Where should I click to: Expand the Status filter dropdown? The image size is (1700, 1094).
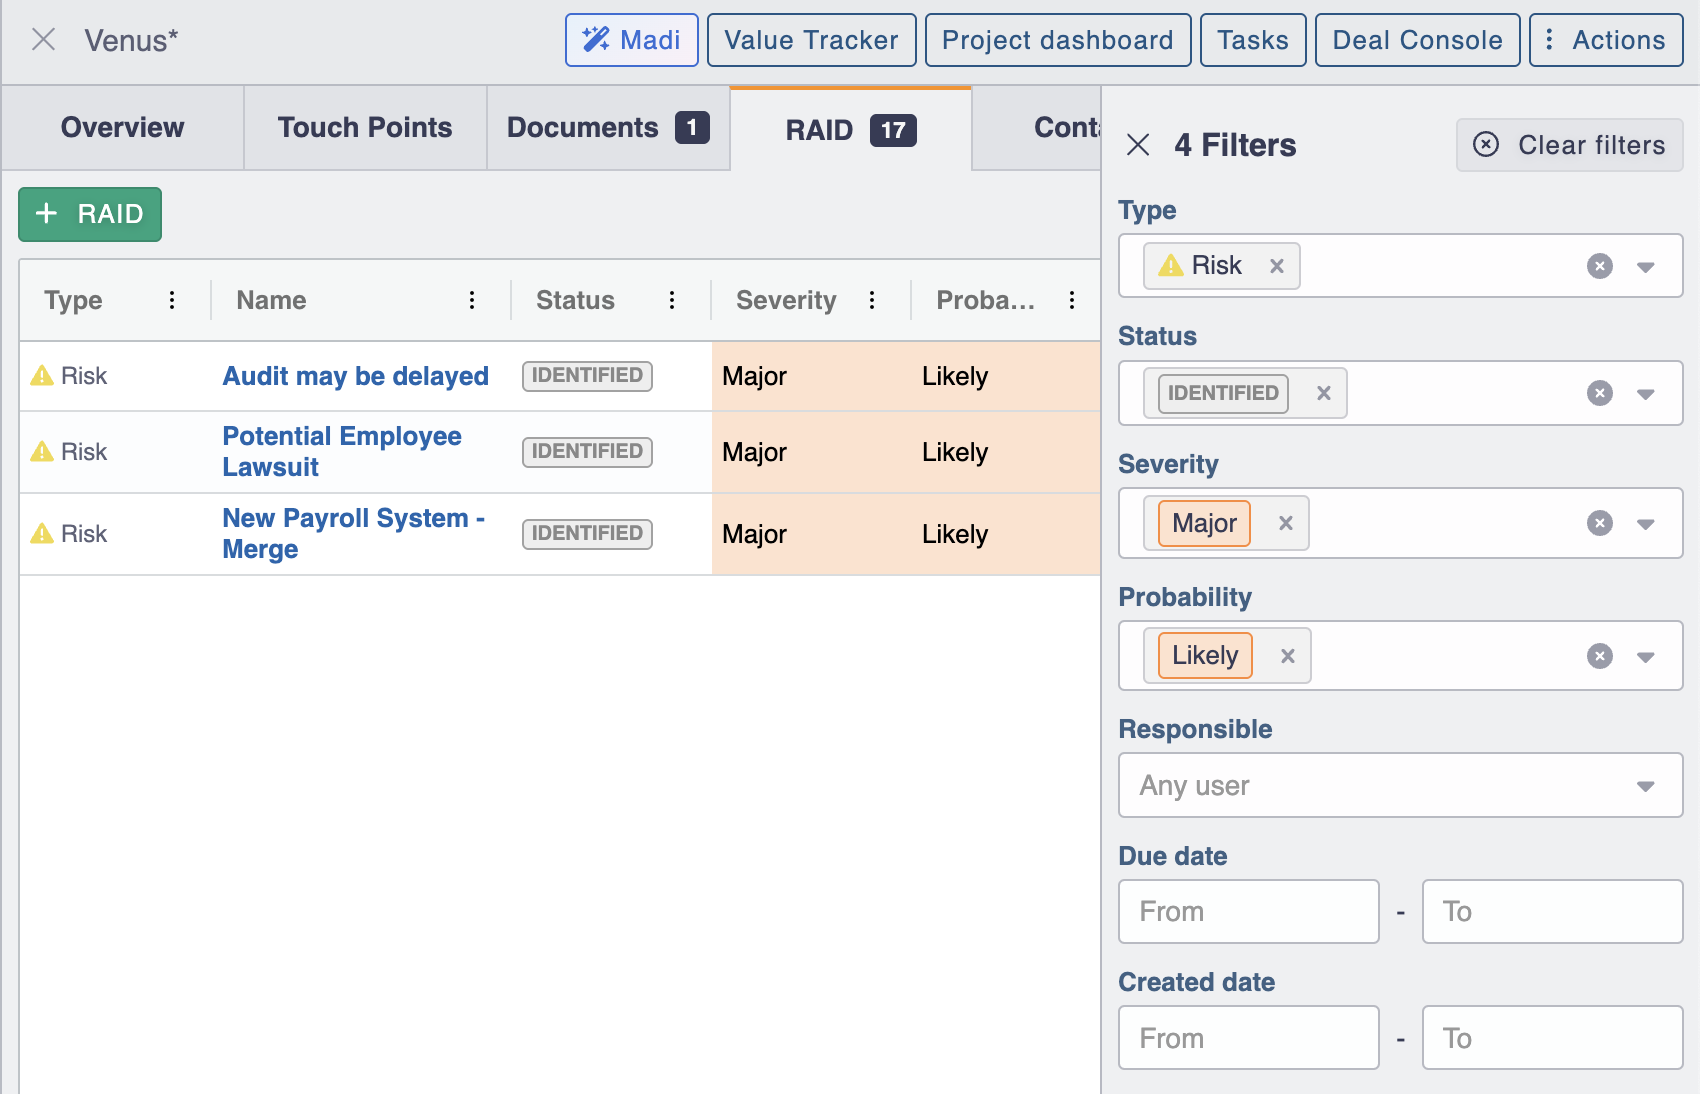pos(1646,394)
